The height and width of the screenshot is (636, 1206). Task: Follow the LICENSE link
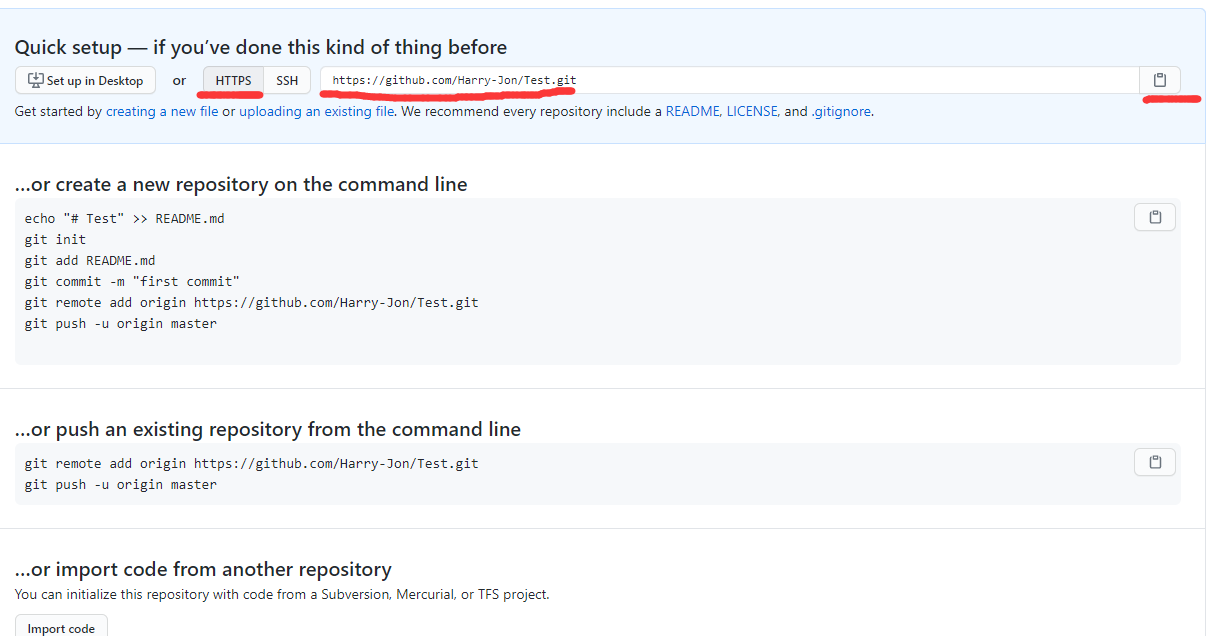coord(752,112)
